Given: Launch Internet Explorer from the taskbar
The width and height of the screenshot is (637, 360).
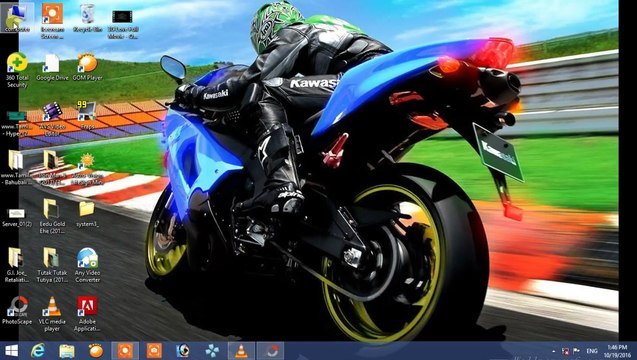Looking at the screenshot, I should [38, 351].
